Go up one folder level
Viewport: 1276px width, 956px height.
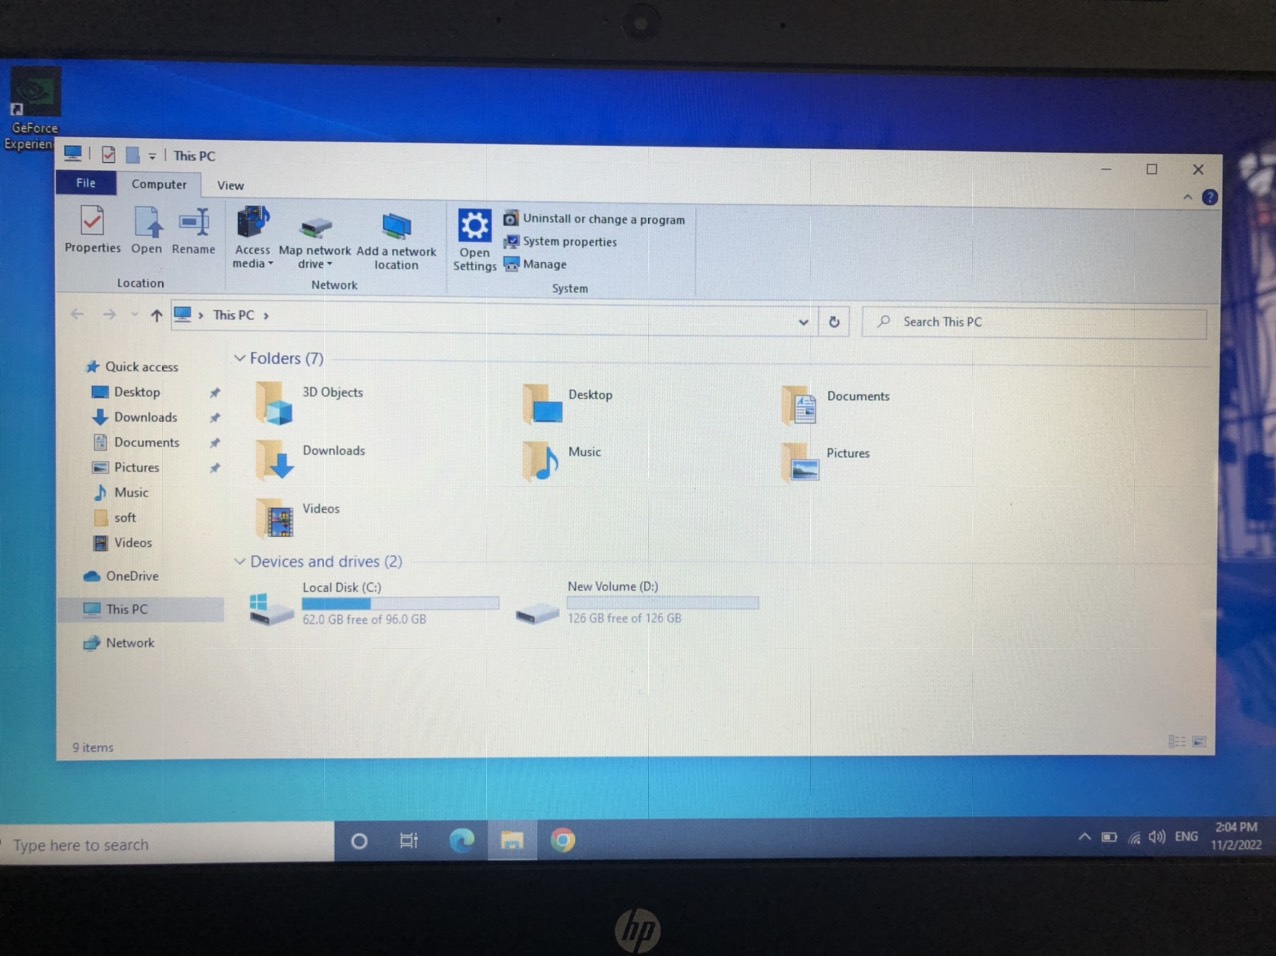(156, 315)
